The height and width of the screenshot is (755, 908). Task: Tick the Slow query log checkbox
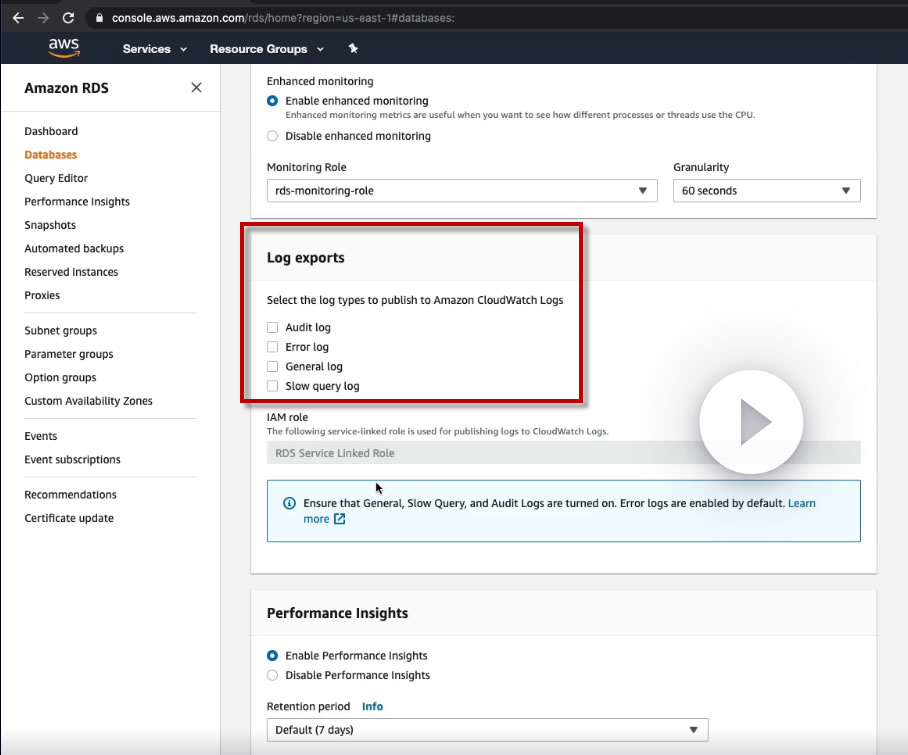[273, 386]
